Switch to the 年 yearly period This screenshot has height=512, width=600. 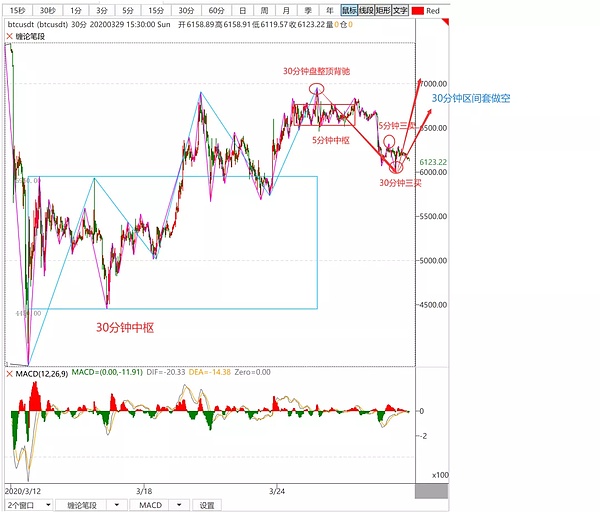pyautogui.click(x=328, y=11)
